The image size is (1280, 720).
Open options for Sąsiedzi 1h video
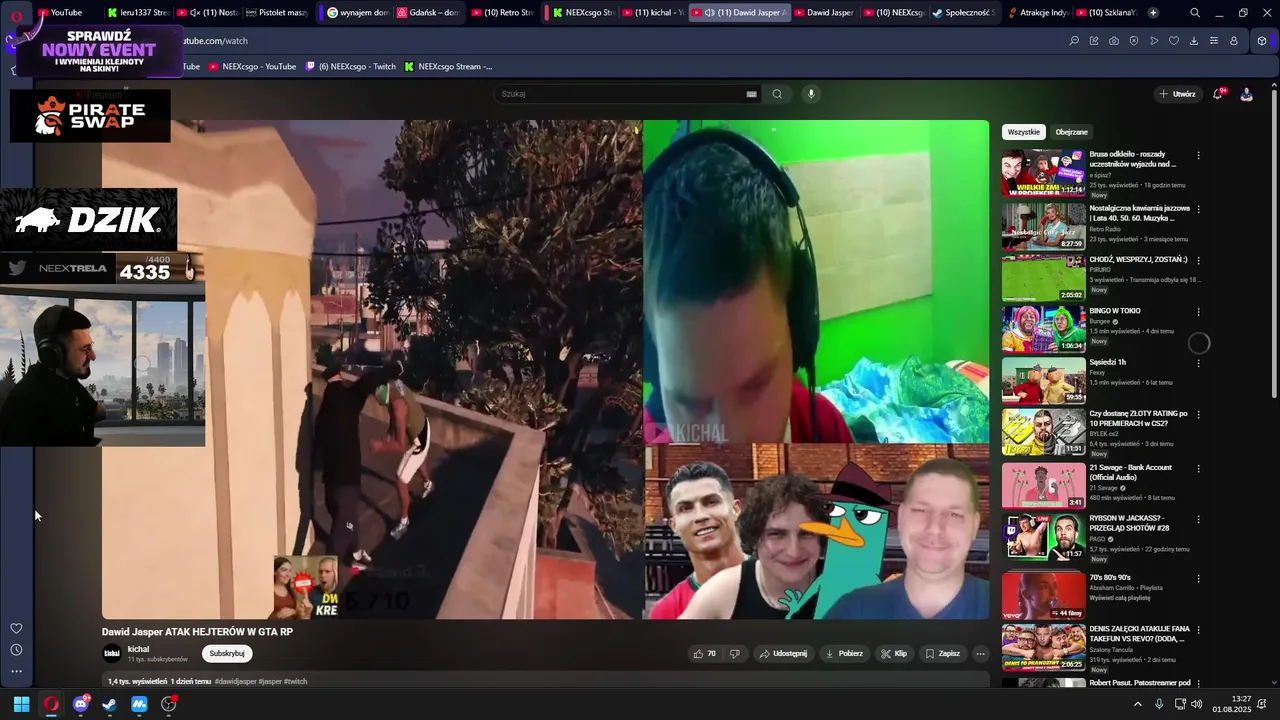(x=1198, y=363)
